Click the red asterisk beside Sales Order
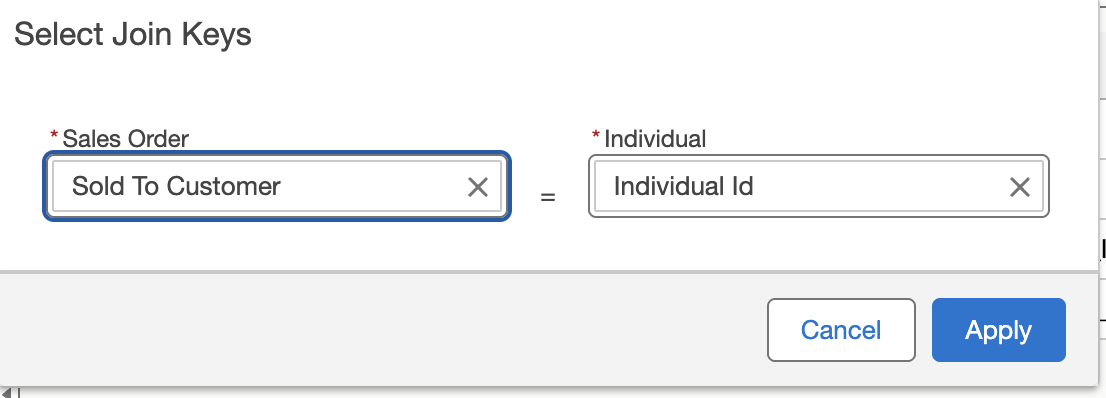Screen dimensions: 1106x398 pos(54,135)
